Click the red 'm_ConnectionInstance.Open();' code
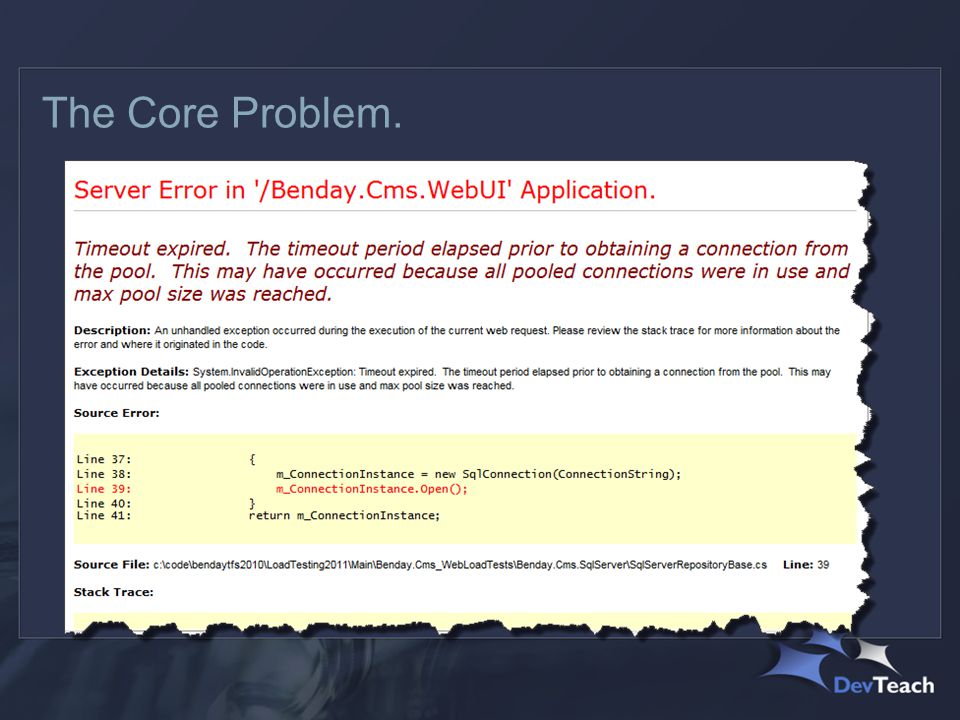 coord(372,489)
